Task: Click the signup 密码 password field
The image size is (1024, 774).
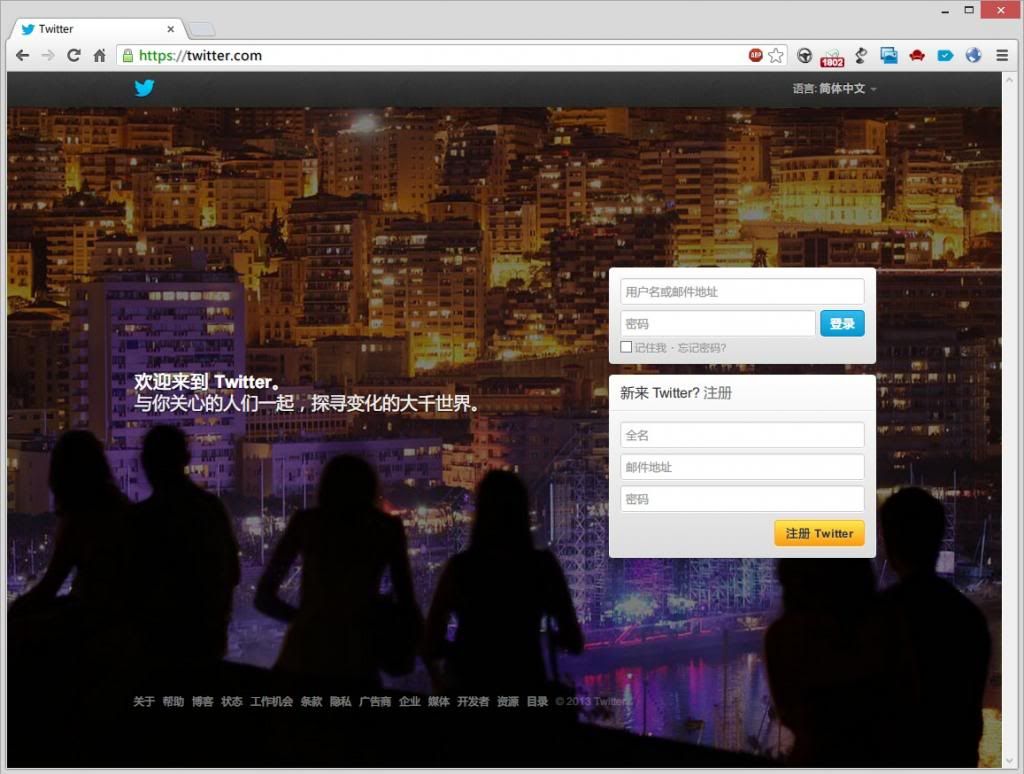Action: [x=742, y=499]
